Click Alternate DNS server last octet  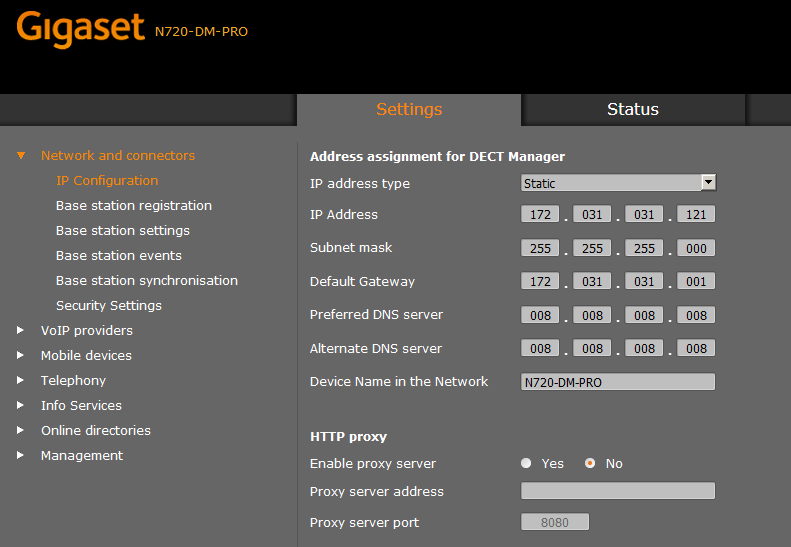(x=696, y=348)
